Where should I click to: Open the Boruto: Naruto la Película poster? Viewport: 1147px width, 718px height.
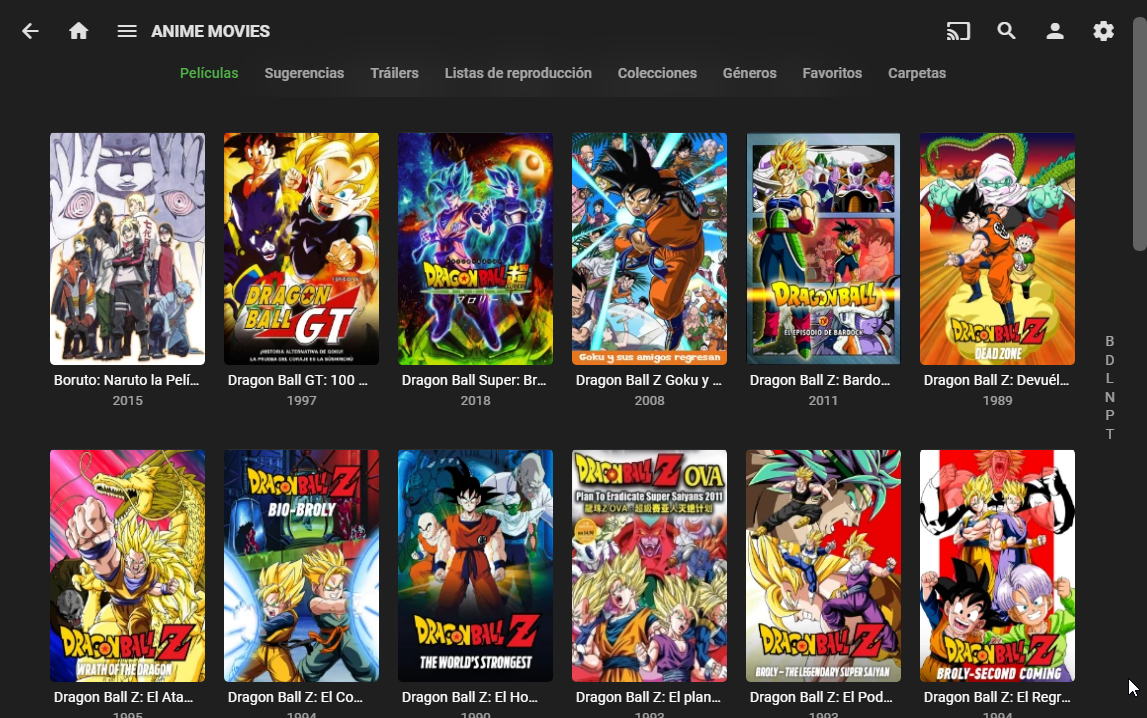click(127, 249)
